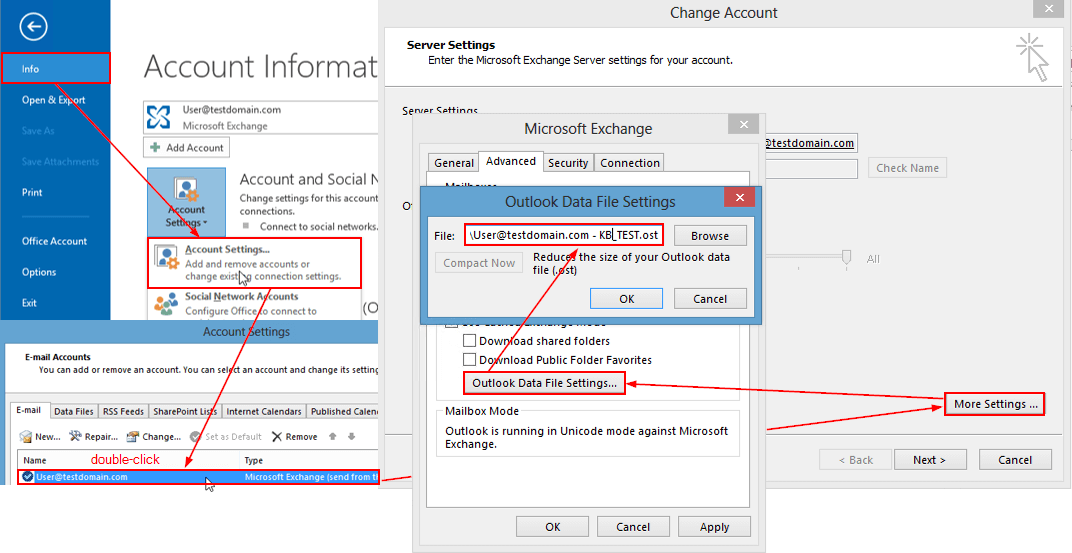Viewport: 1072px width, 553px height.
Task: Click the User@testdomain.com account selector box
Action: click(261, 117)
